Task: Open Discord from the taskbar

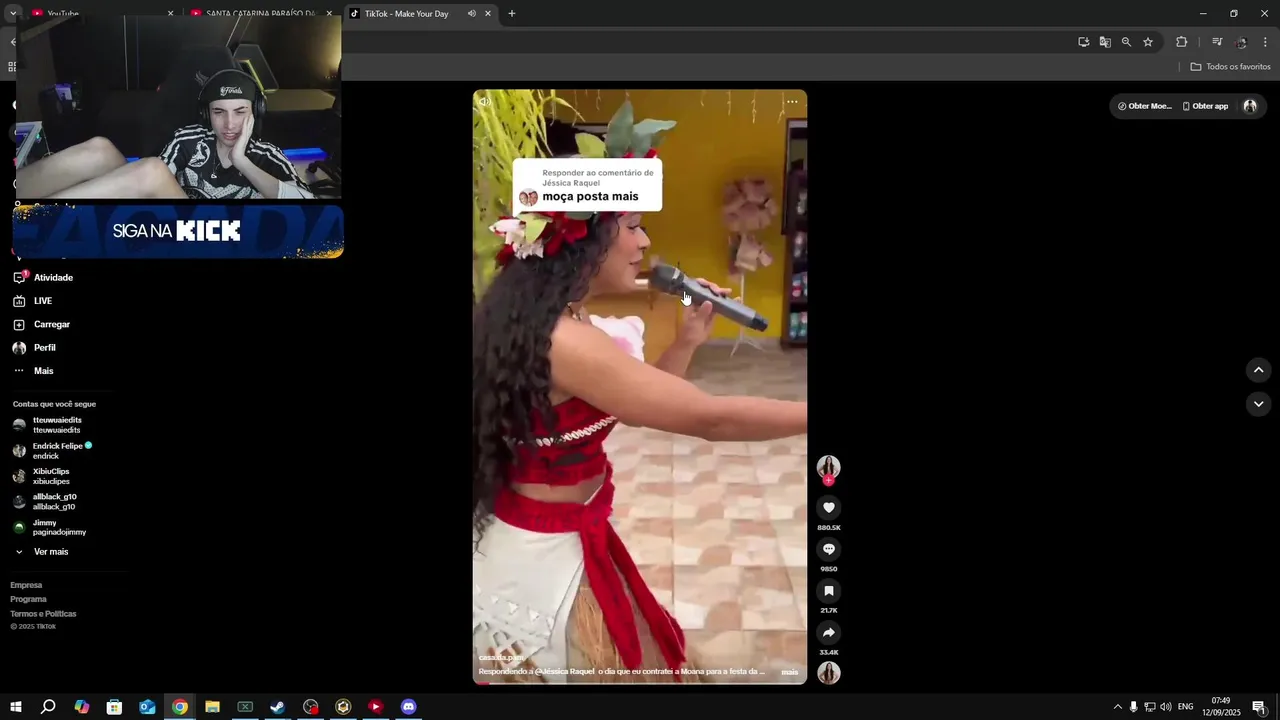Action: (x=408, y=707)
